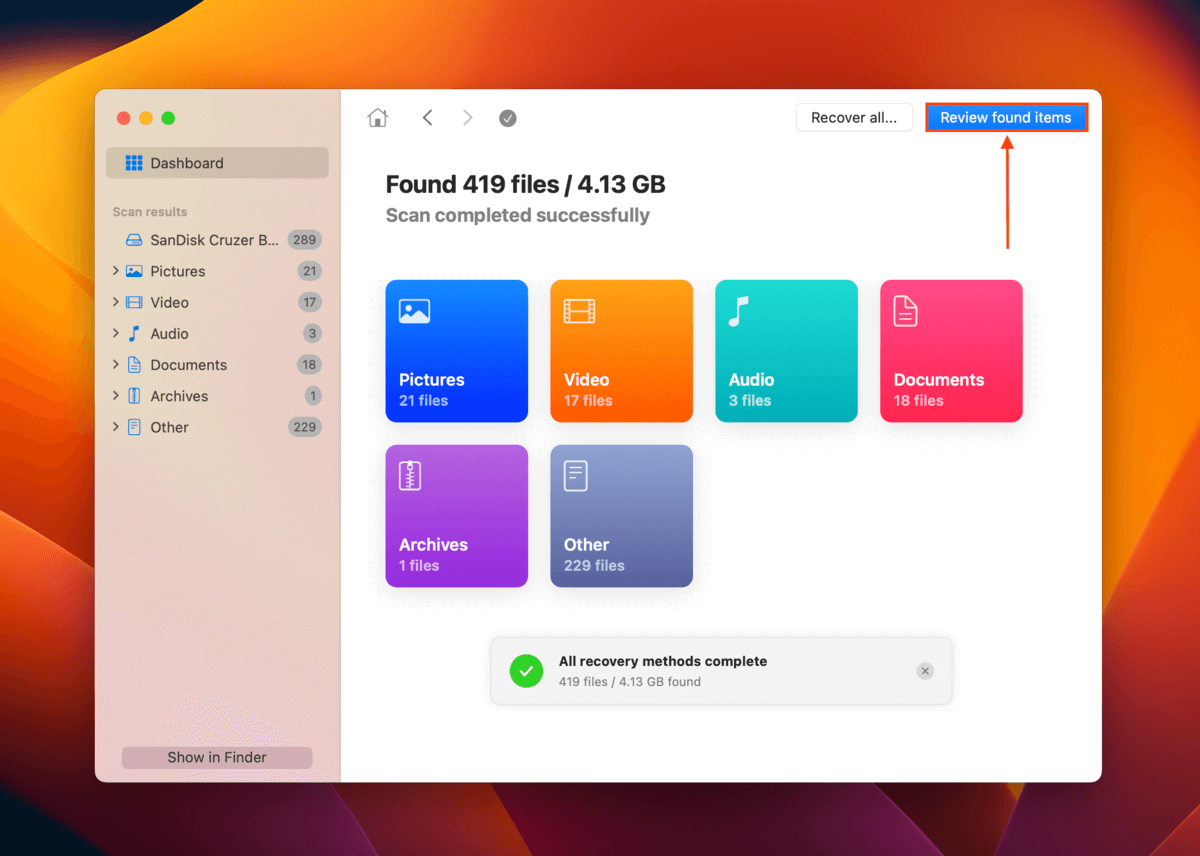The height and width of the screenshot is (856, 1200).
Task: Navigate back with the left arrow
Action: click(427, 118)
